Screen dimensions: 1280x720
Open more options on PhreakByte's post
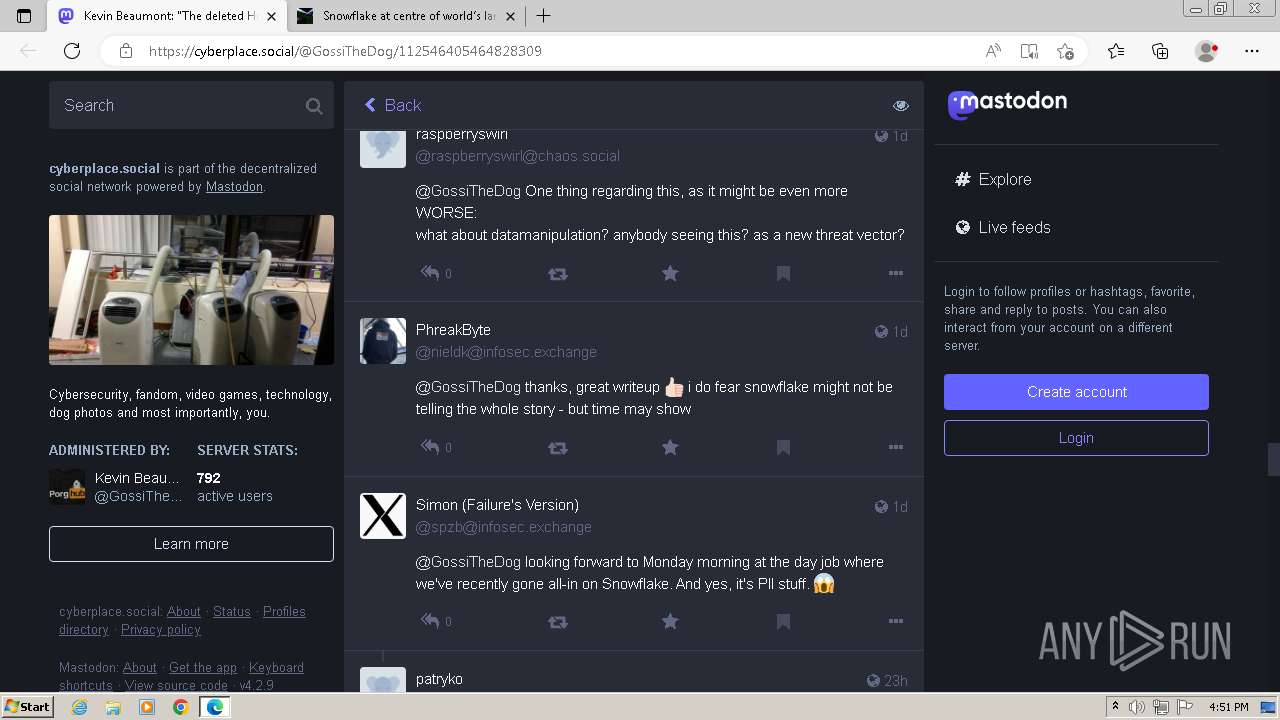pos(896,447)
